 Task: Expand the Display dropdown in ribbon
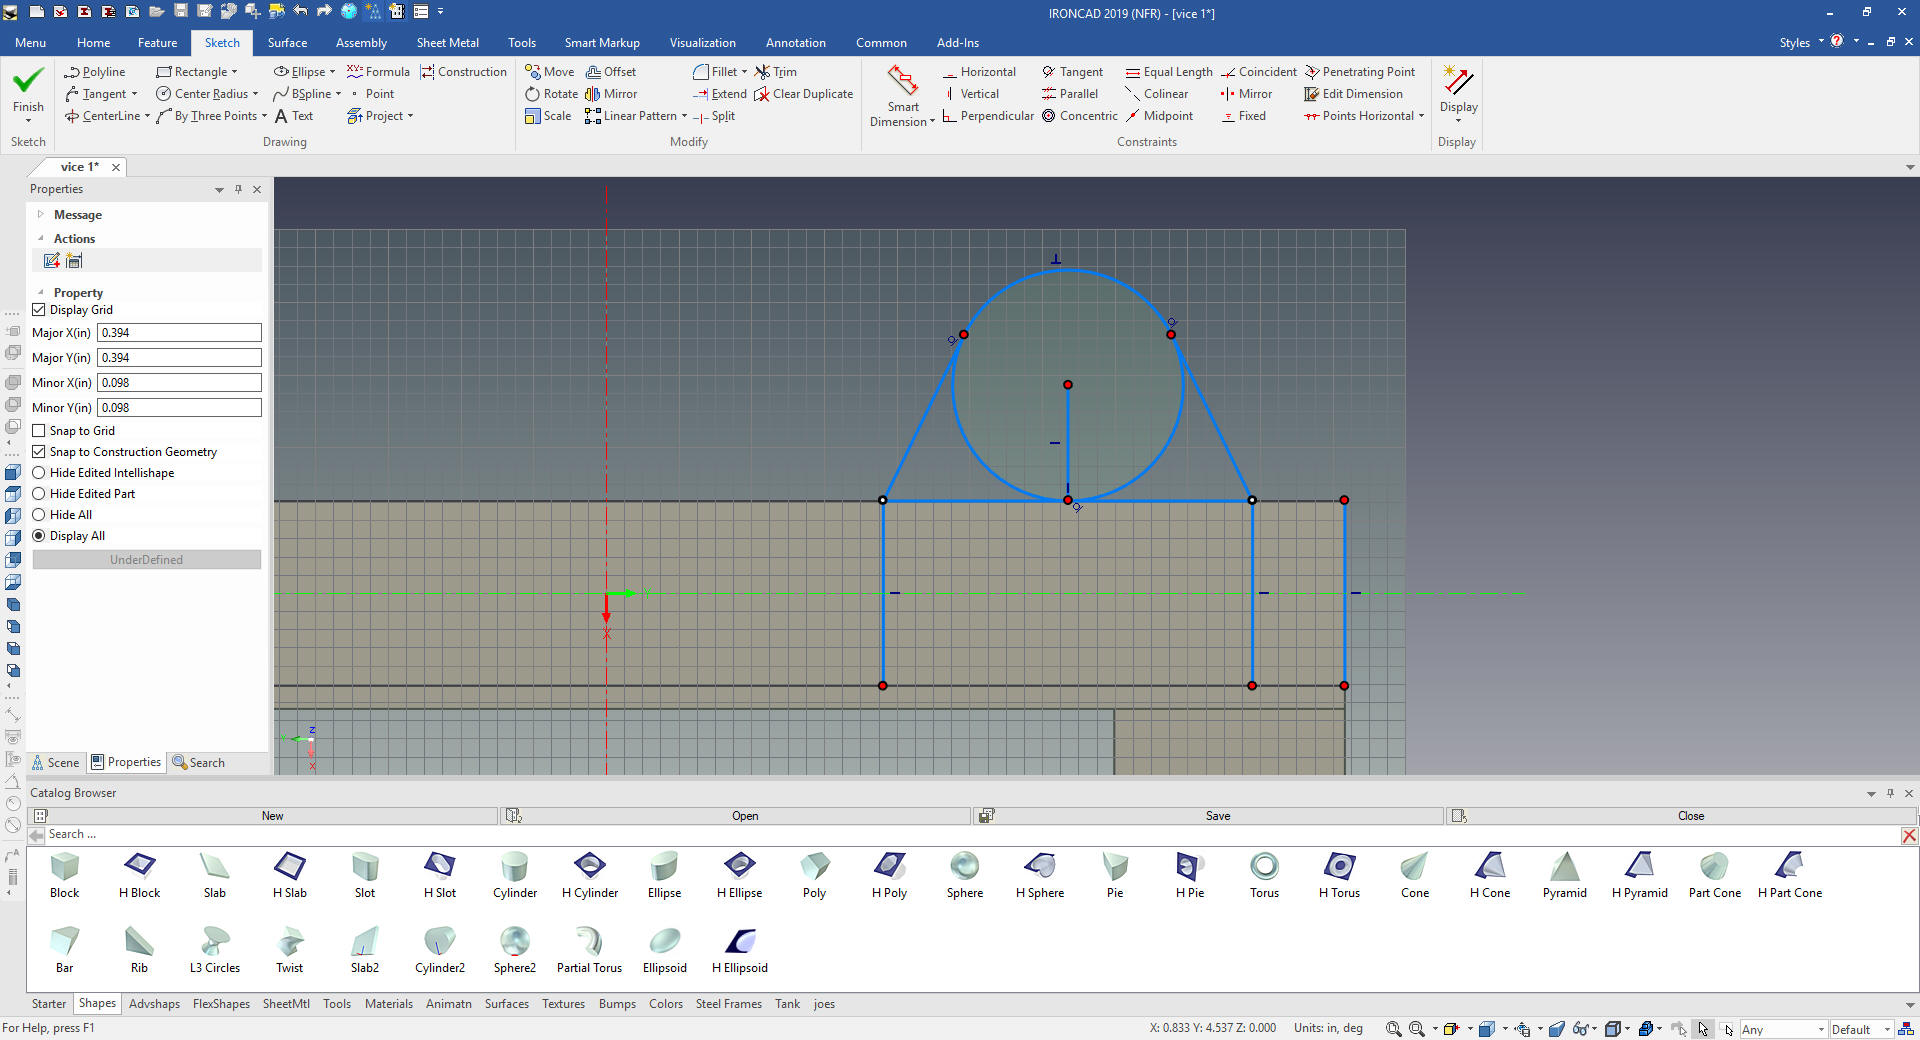click(x=1458, y=121)
